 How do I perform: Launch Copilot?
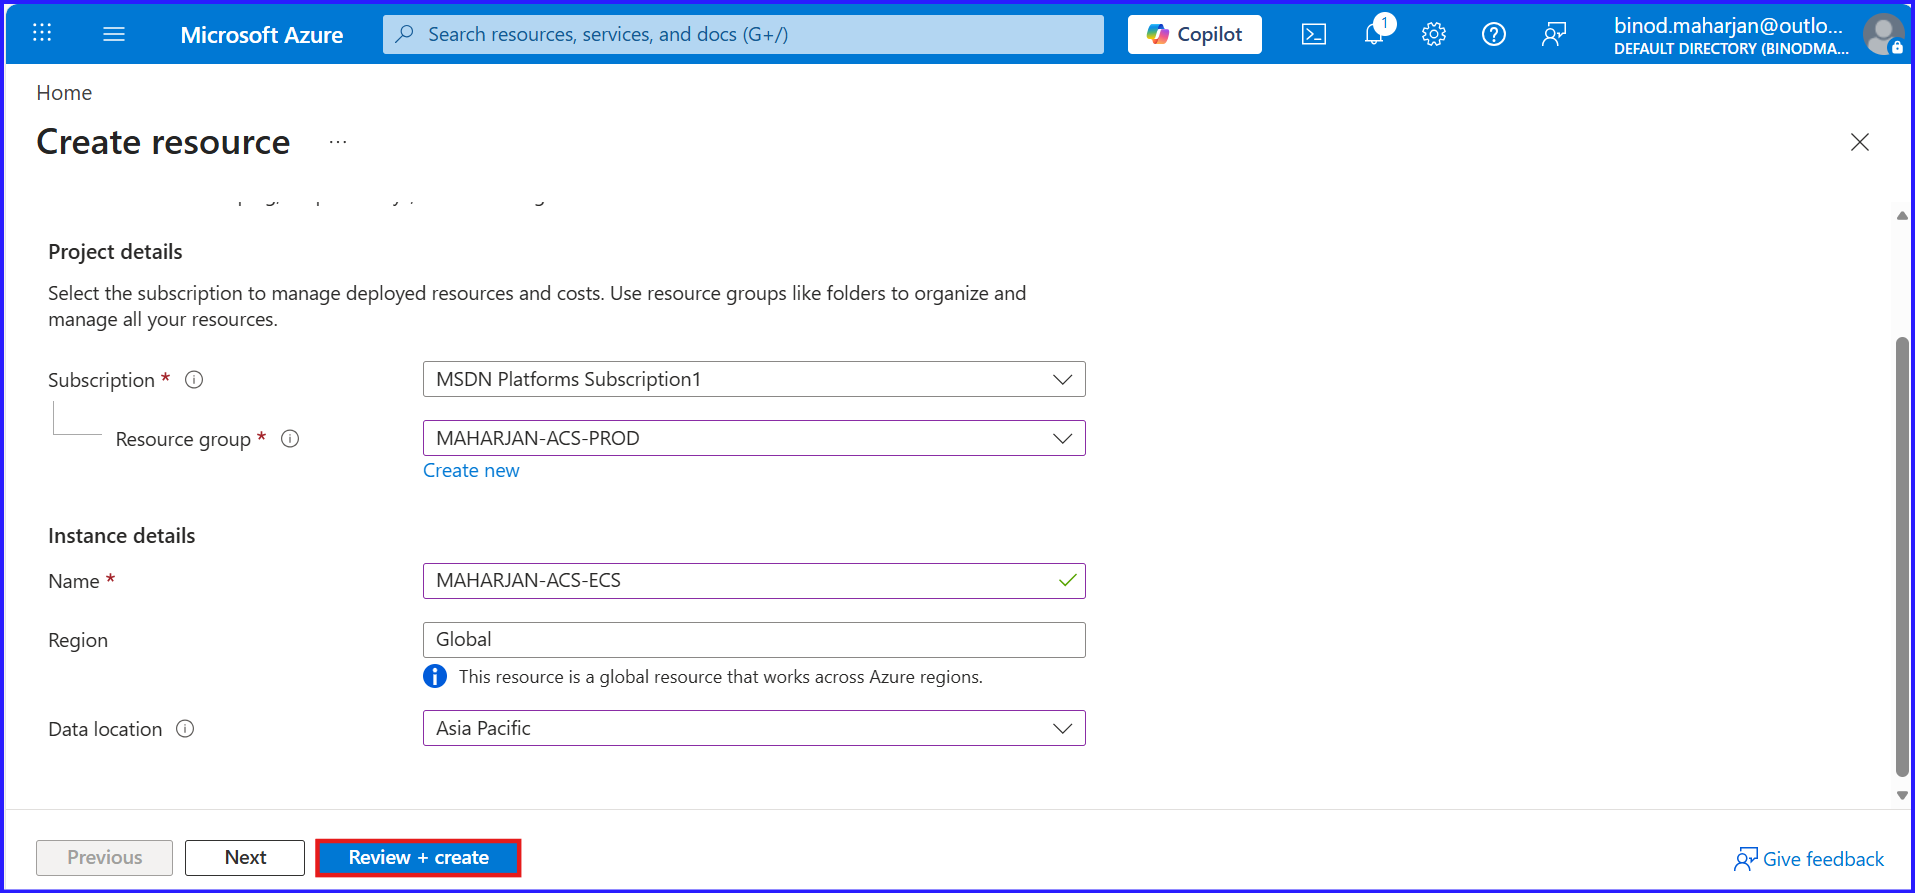(x=1195, y=34)
